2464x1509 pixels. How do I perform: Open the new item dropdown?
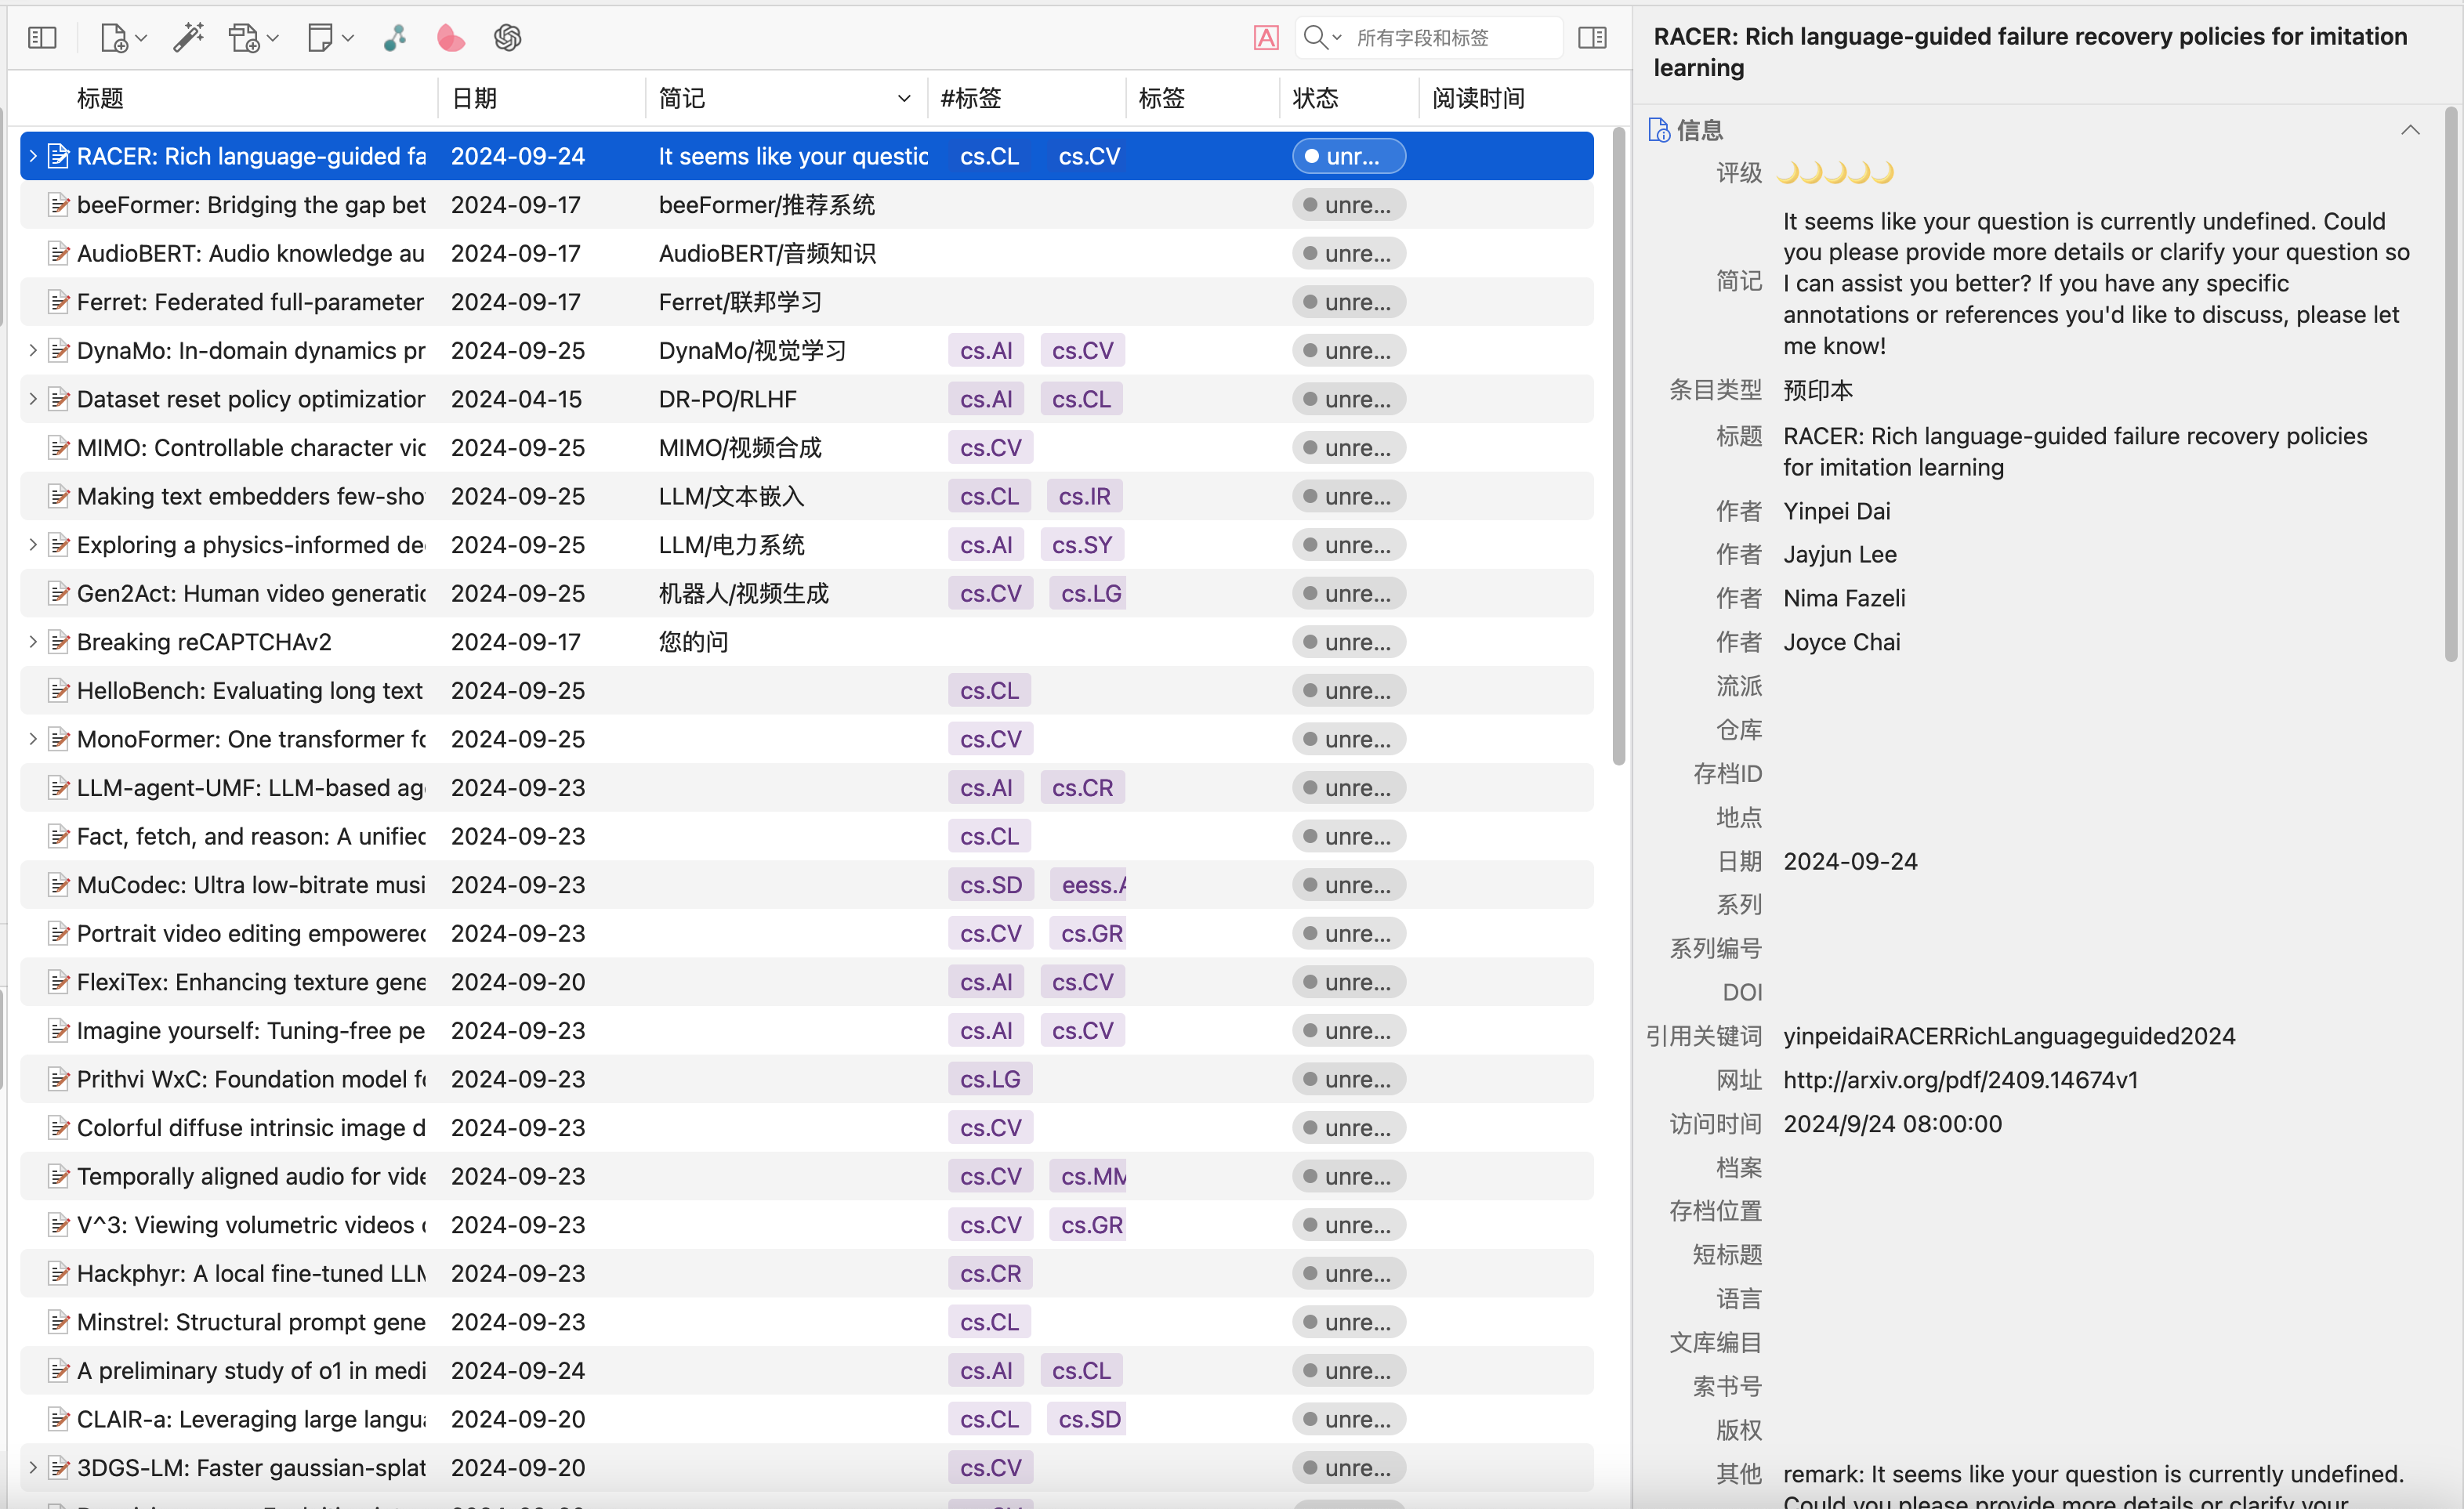(x=123, y=38)
